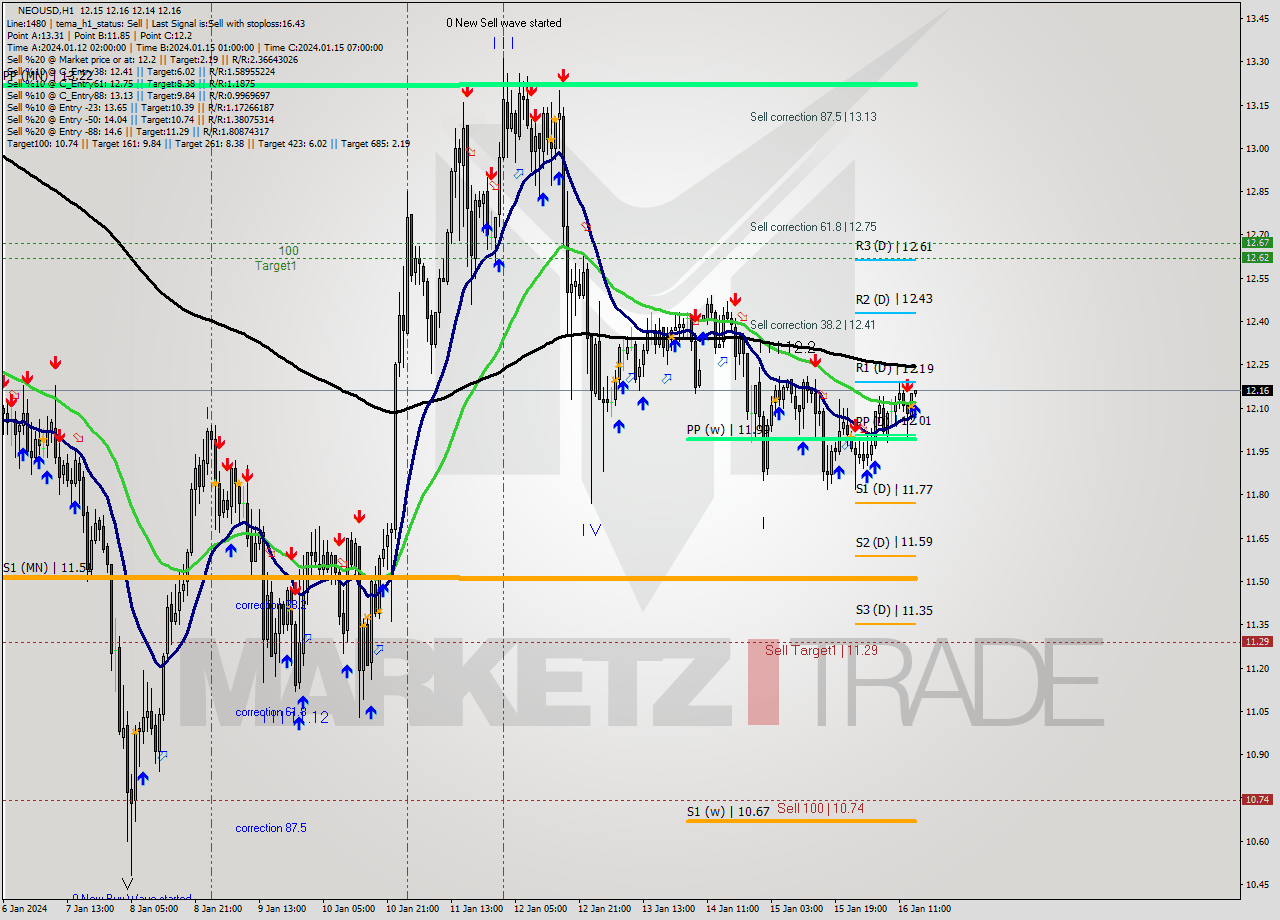
Task: Click the '0 New Buy Wave started' label
Action: [x=131, y=899]
